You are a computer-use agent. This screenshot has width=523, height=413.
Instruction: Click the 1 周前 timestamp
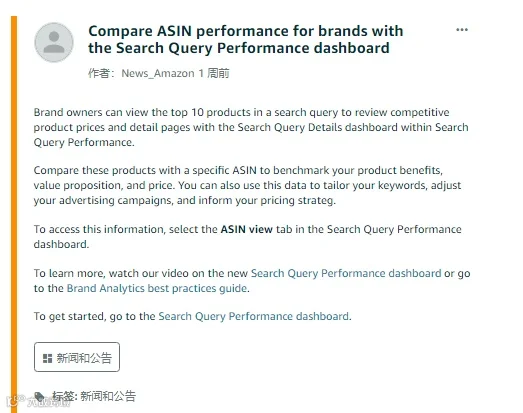pyautogui.click(x=214, y=73)
